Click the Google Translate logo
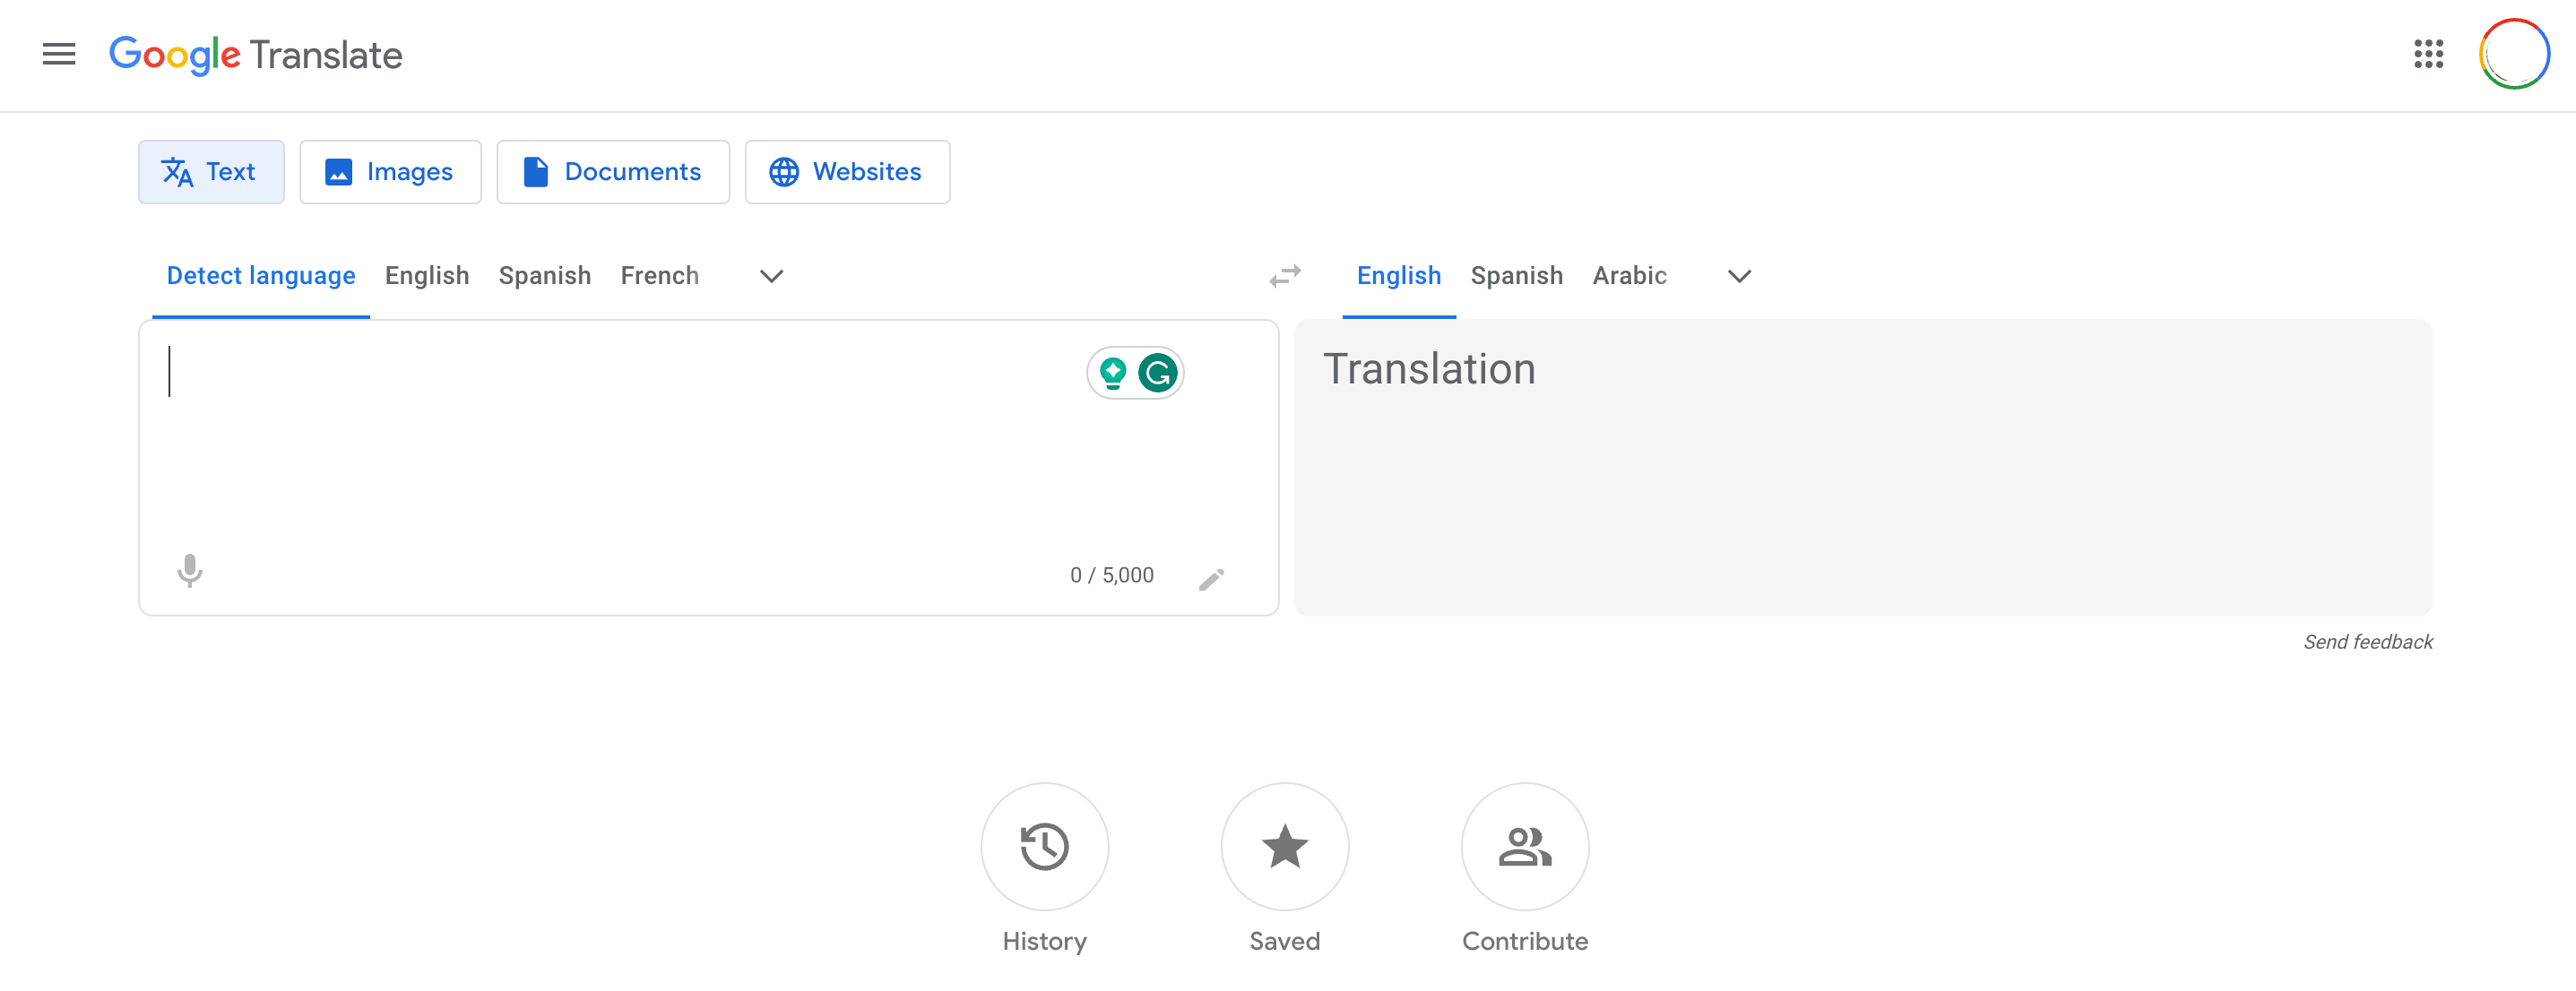The height and width of the screenshot is (991, 2576). click(x=255, y=55)
